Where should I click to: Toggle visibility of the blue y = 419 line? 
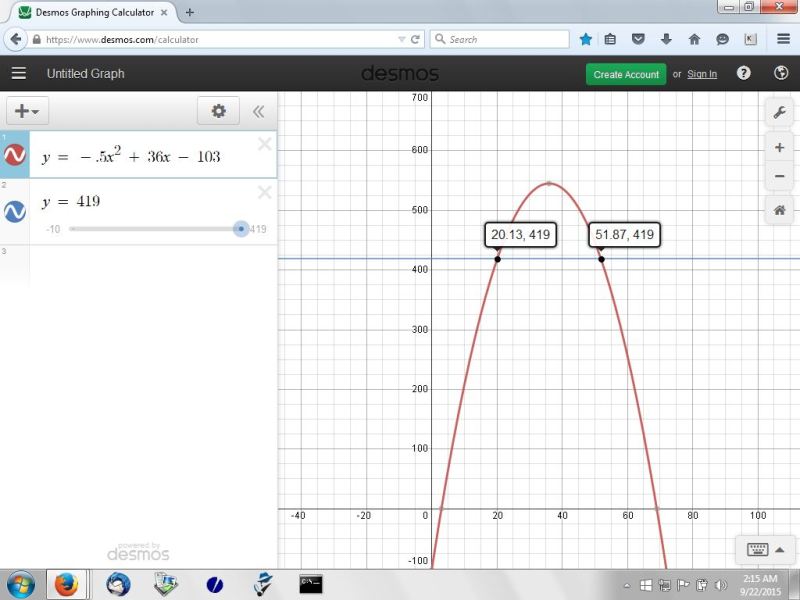point(15,211)
